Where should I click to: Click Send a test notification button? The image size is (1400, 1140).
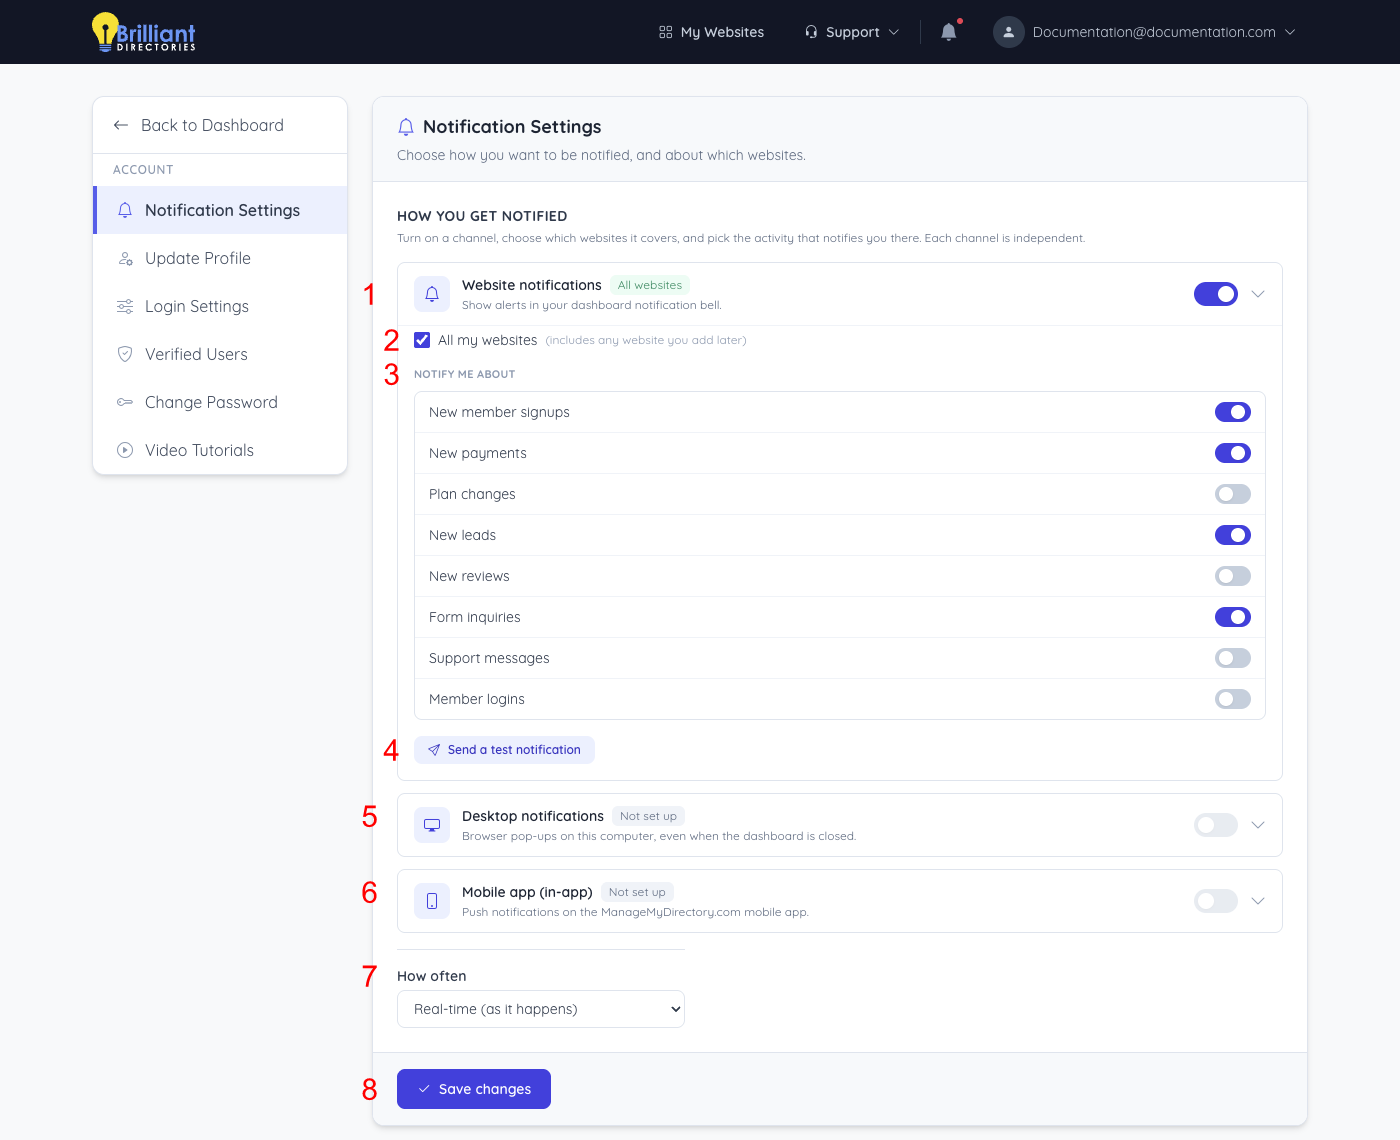pyautogui.click(x=504, y=750)
